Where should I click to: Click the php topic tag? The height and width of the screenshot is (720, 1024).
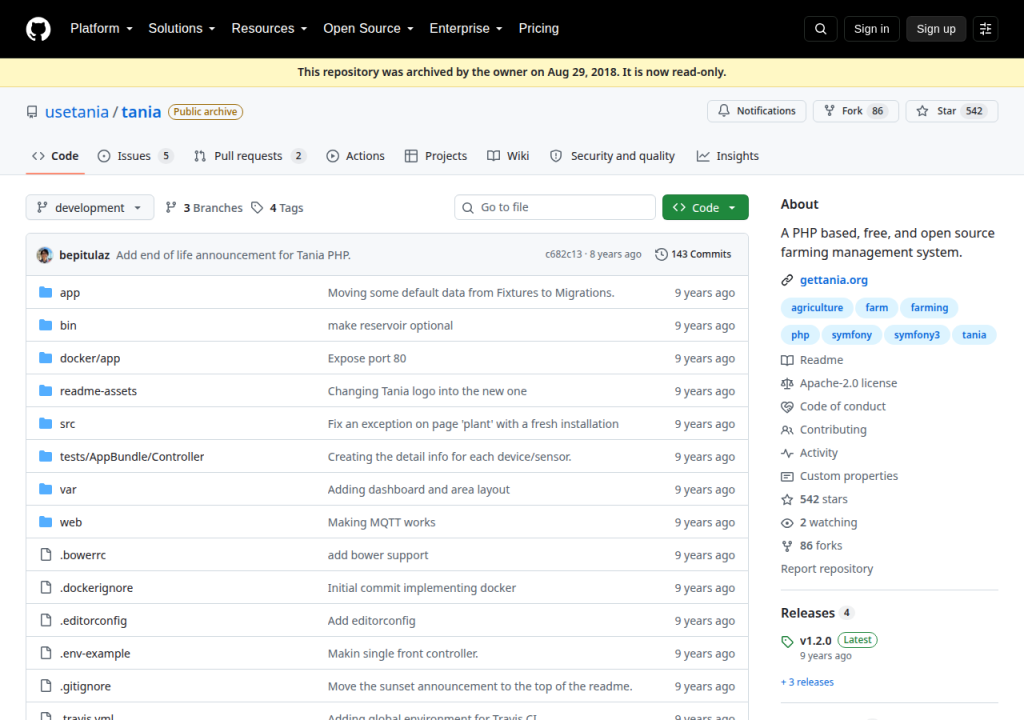(799, 335)
